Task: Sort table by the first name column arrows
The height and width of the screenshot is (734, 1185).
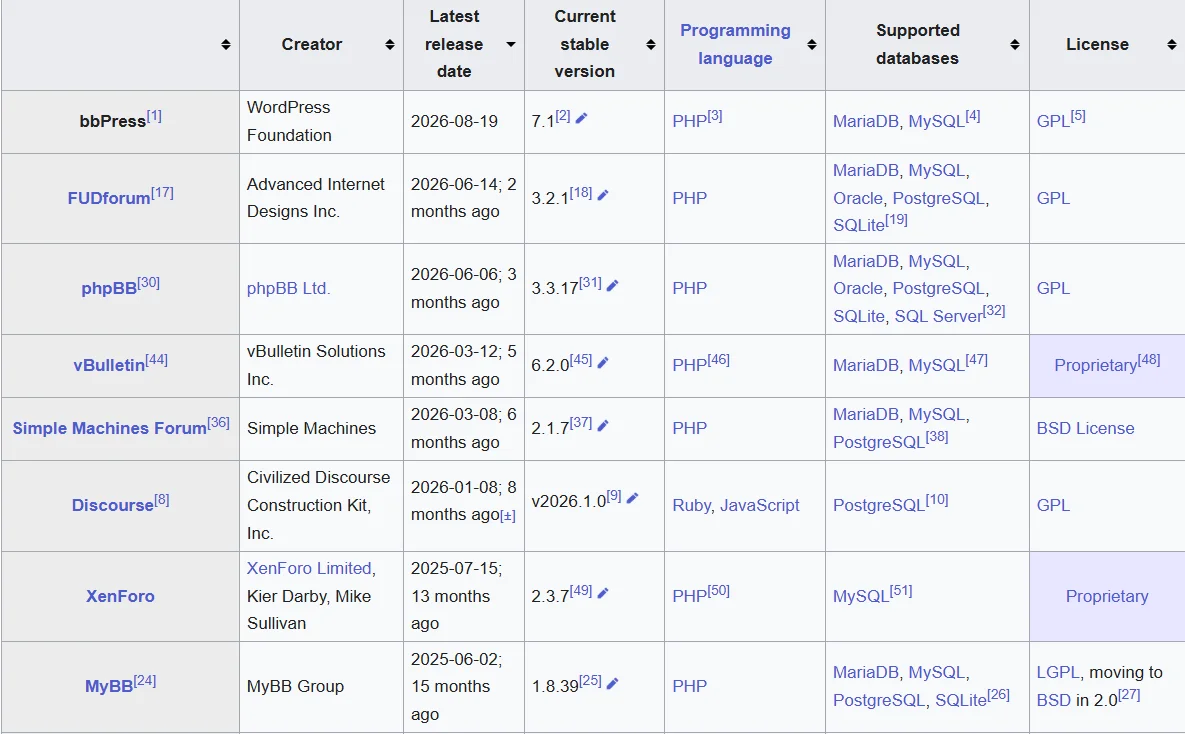Action: [225, 45]
